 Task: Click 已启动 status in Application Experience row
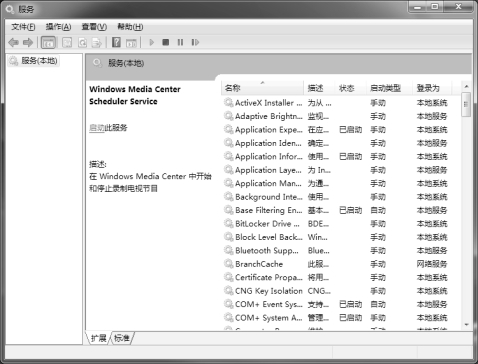[x=350, y=130]
